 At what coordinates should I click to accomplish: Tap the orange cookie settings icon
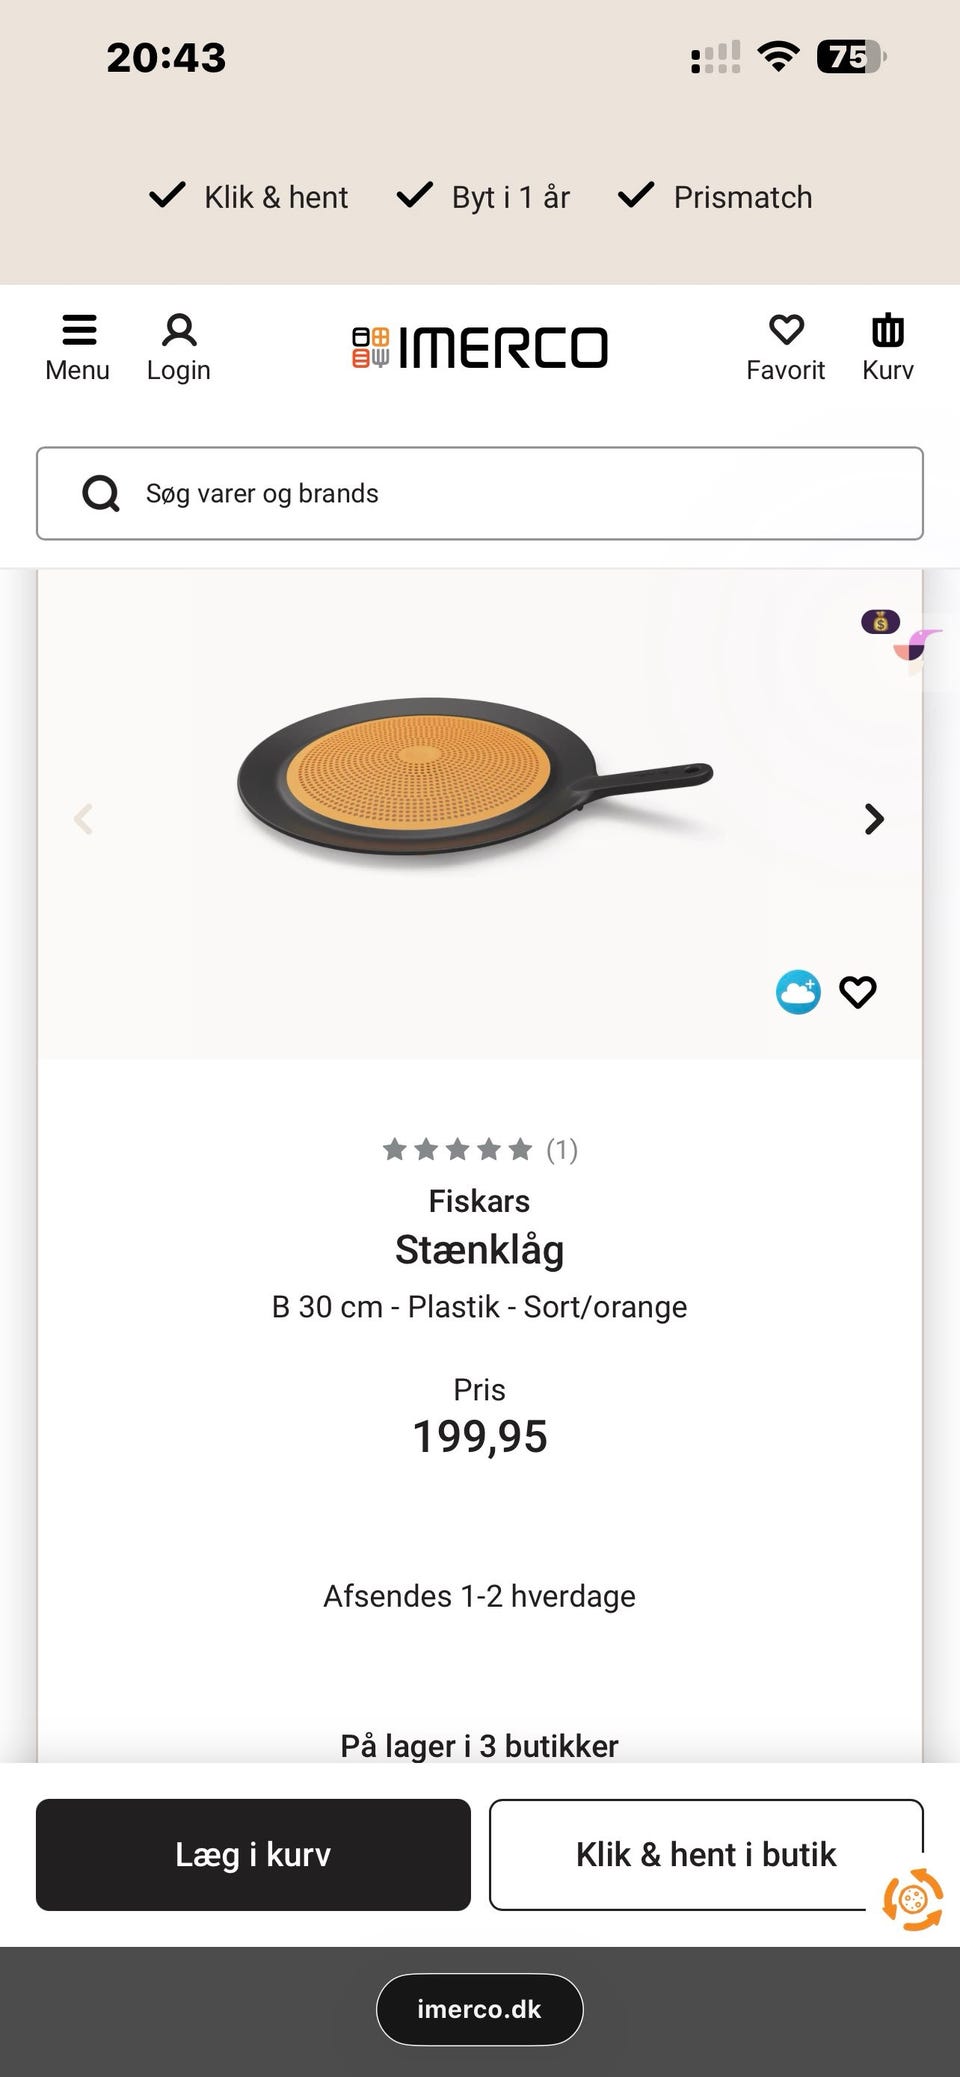913,1899
